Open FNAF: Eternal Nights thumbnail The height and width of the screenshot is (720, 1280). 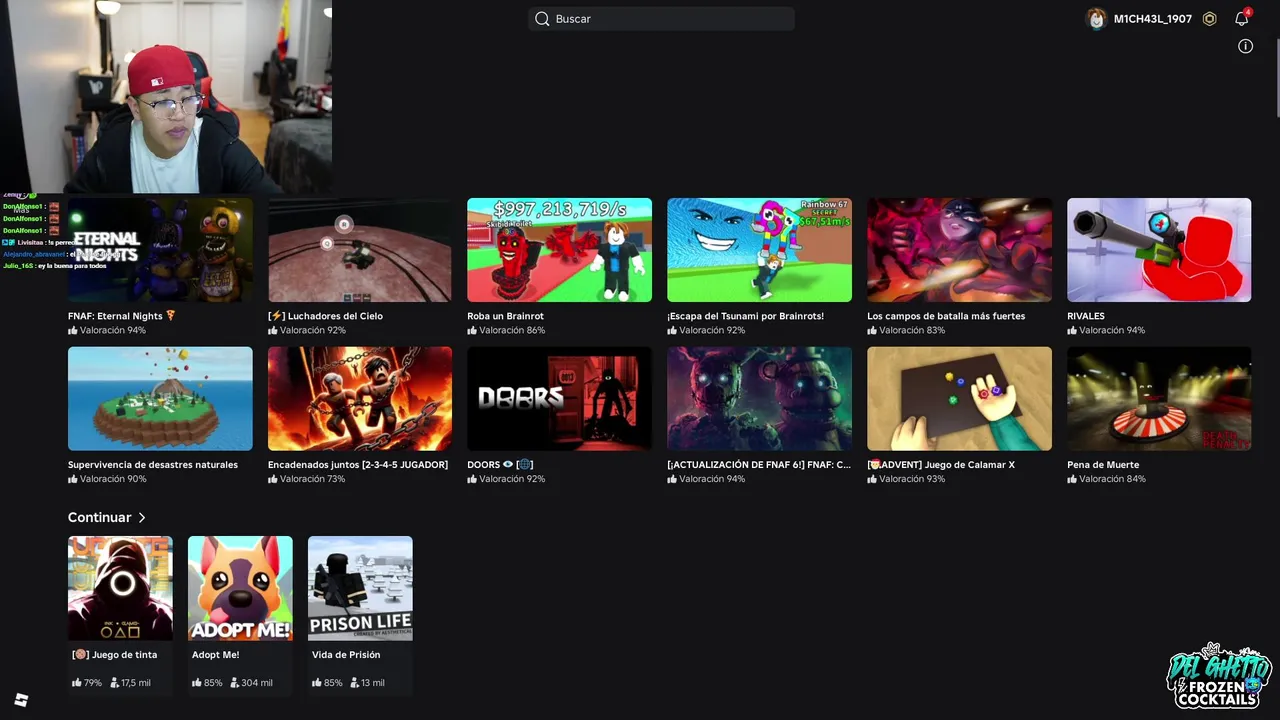tap(160, 250)
